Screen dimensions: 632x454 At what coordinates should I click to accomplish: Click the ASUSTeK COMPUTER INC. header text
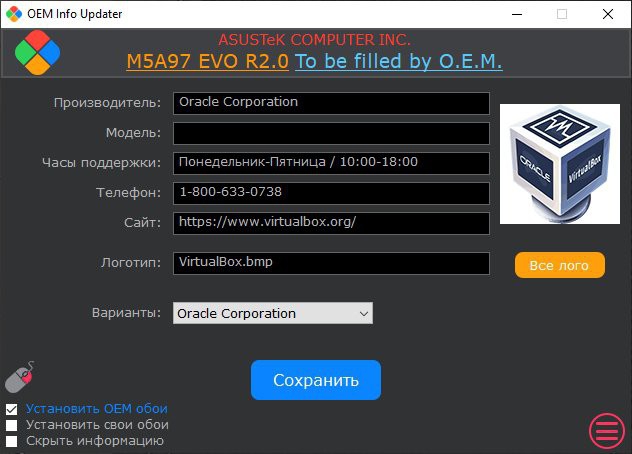(314, 40)
